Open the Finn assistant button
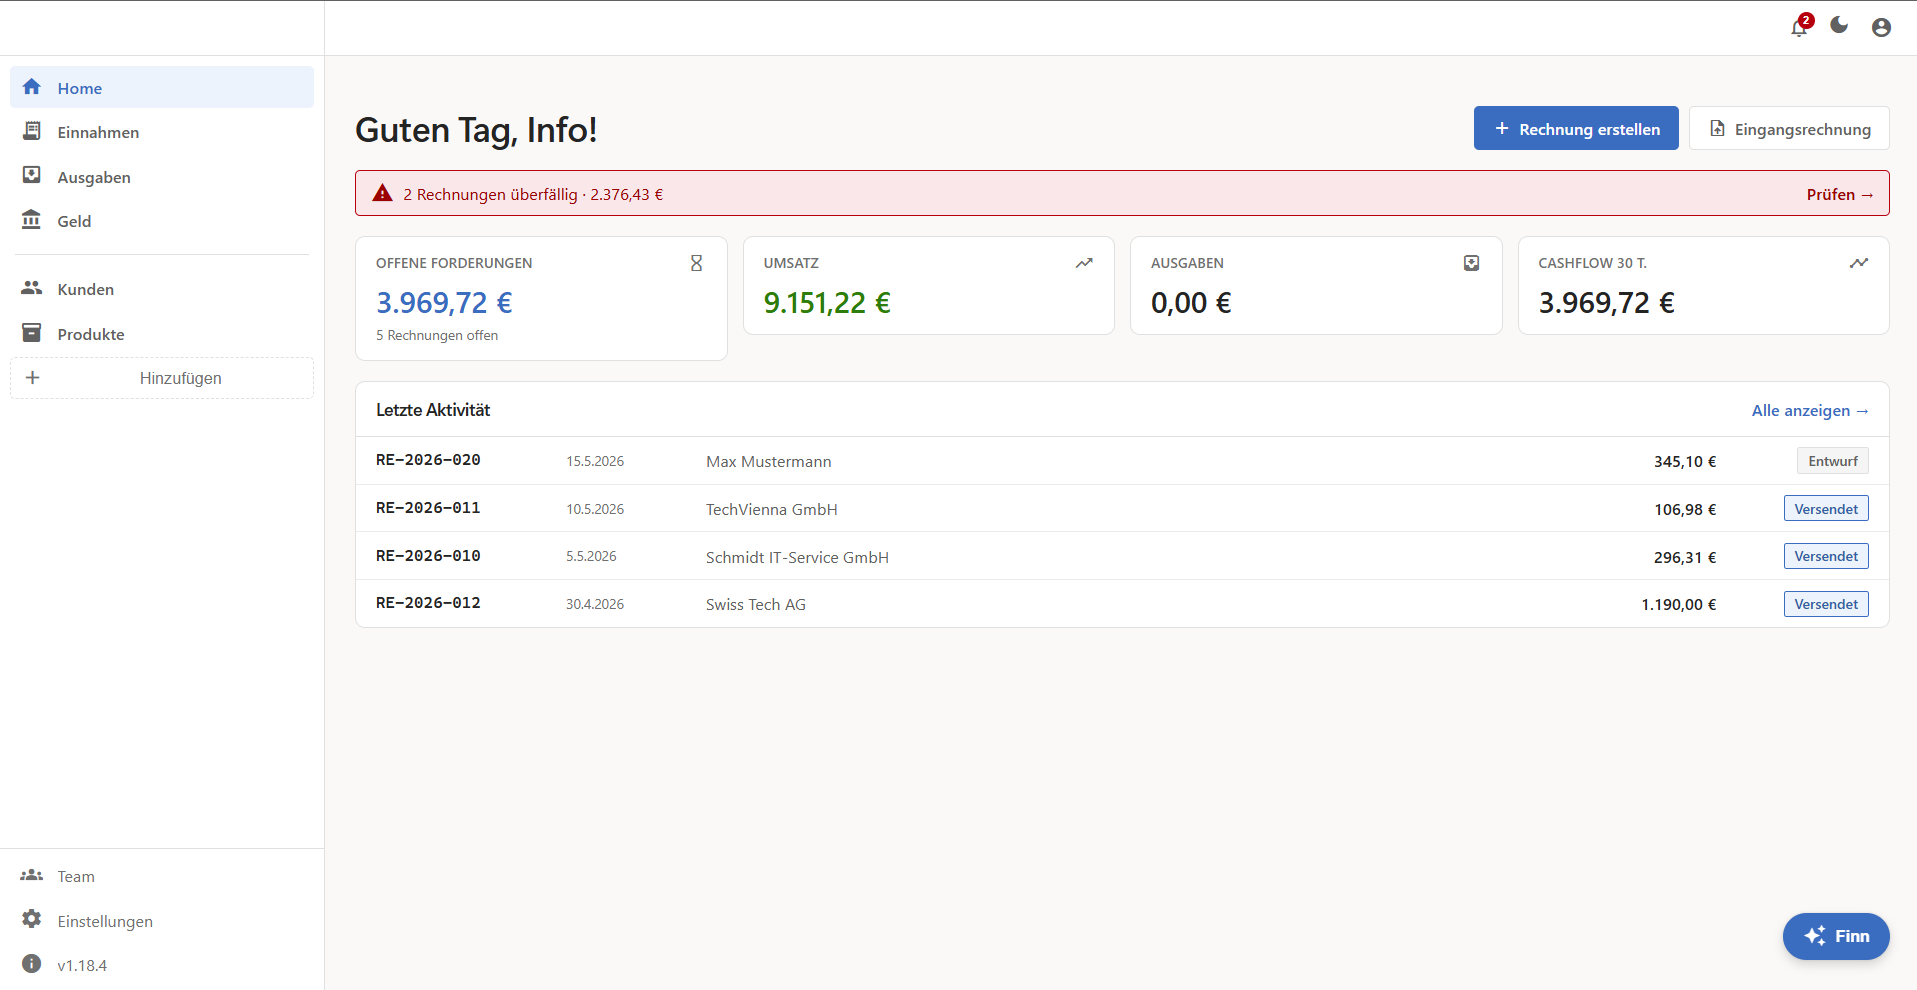This screenshot has height=990, width=1917. coord(1836,936)
